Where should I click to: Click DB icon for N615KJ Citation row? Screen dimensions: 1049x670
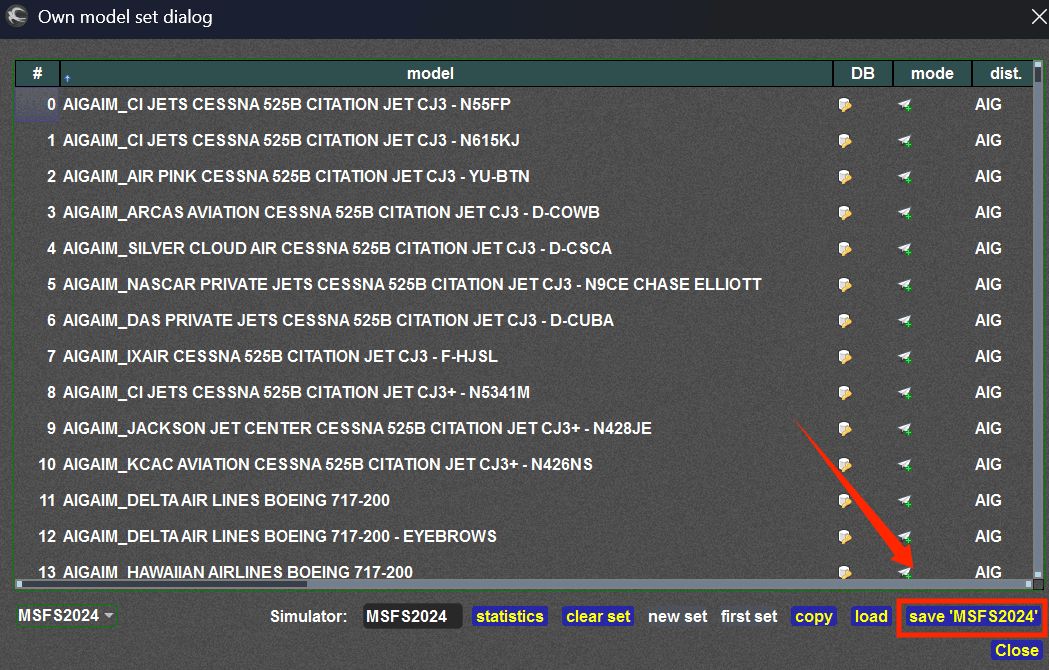pos(845,141)
